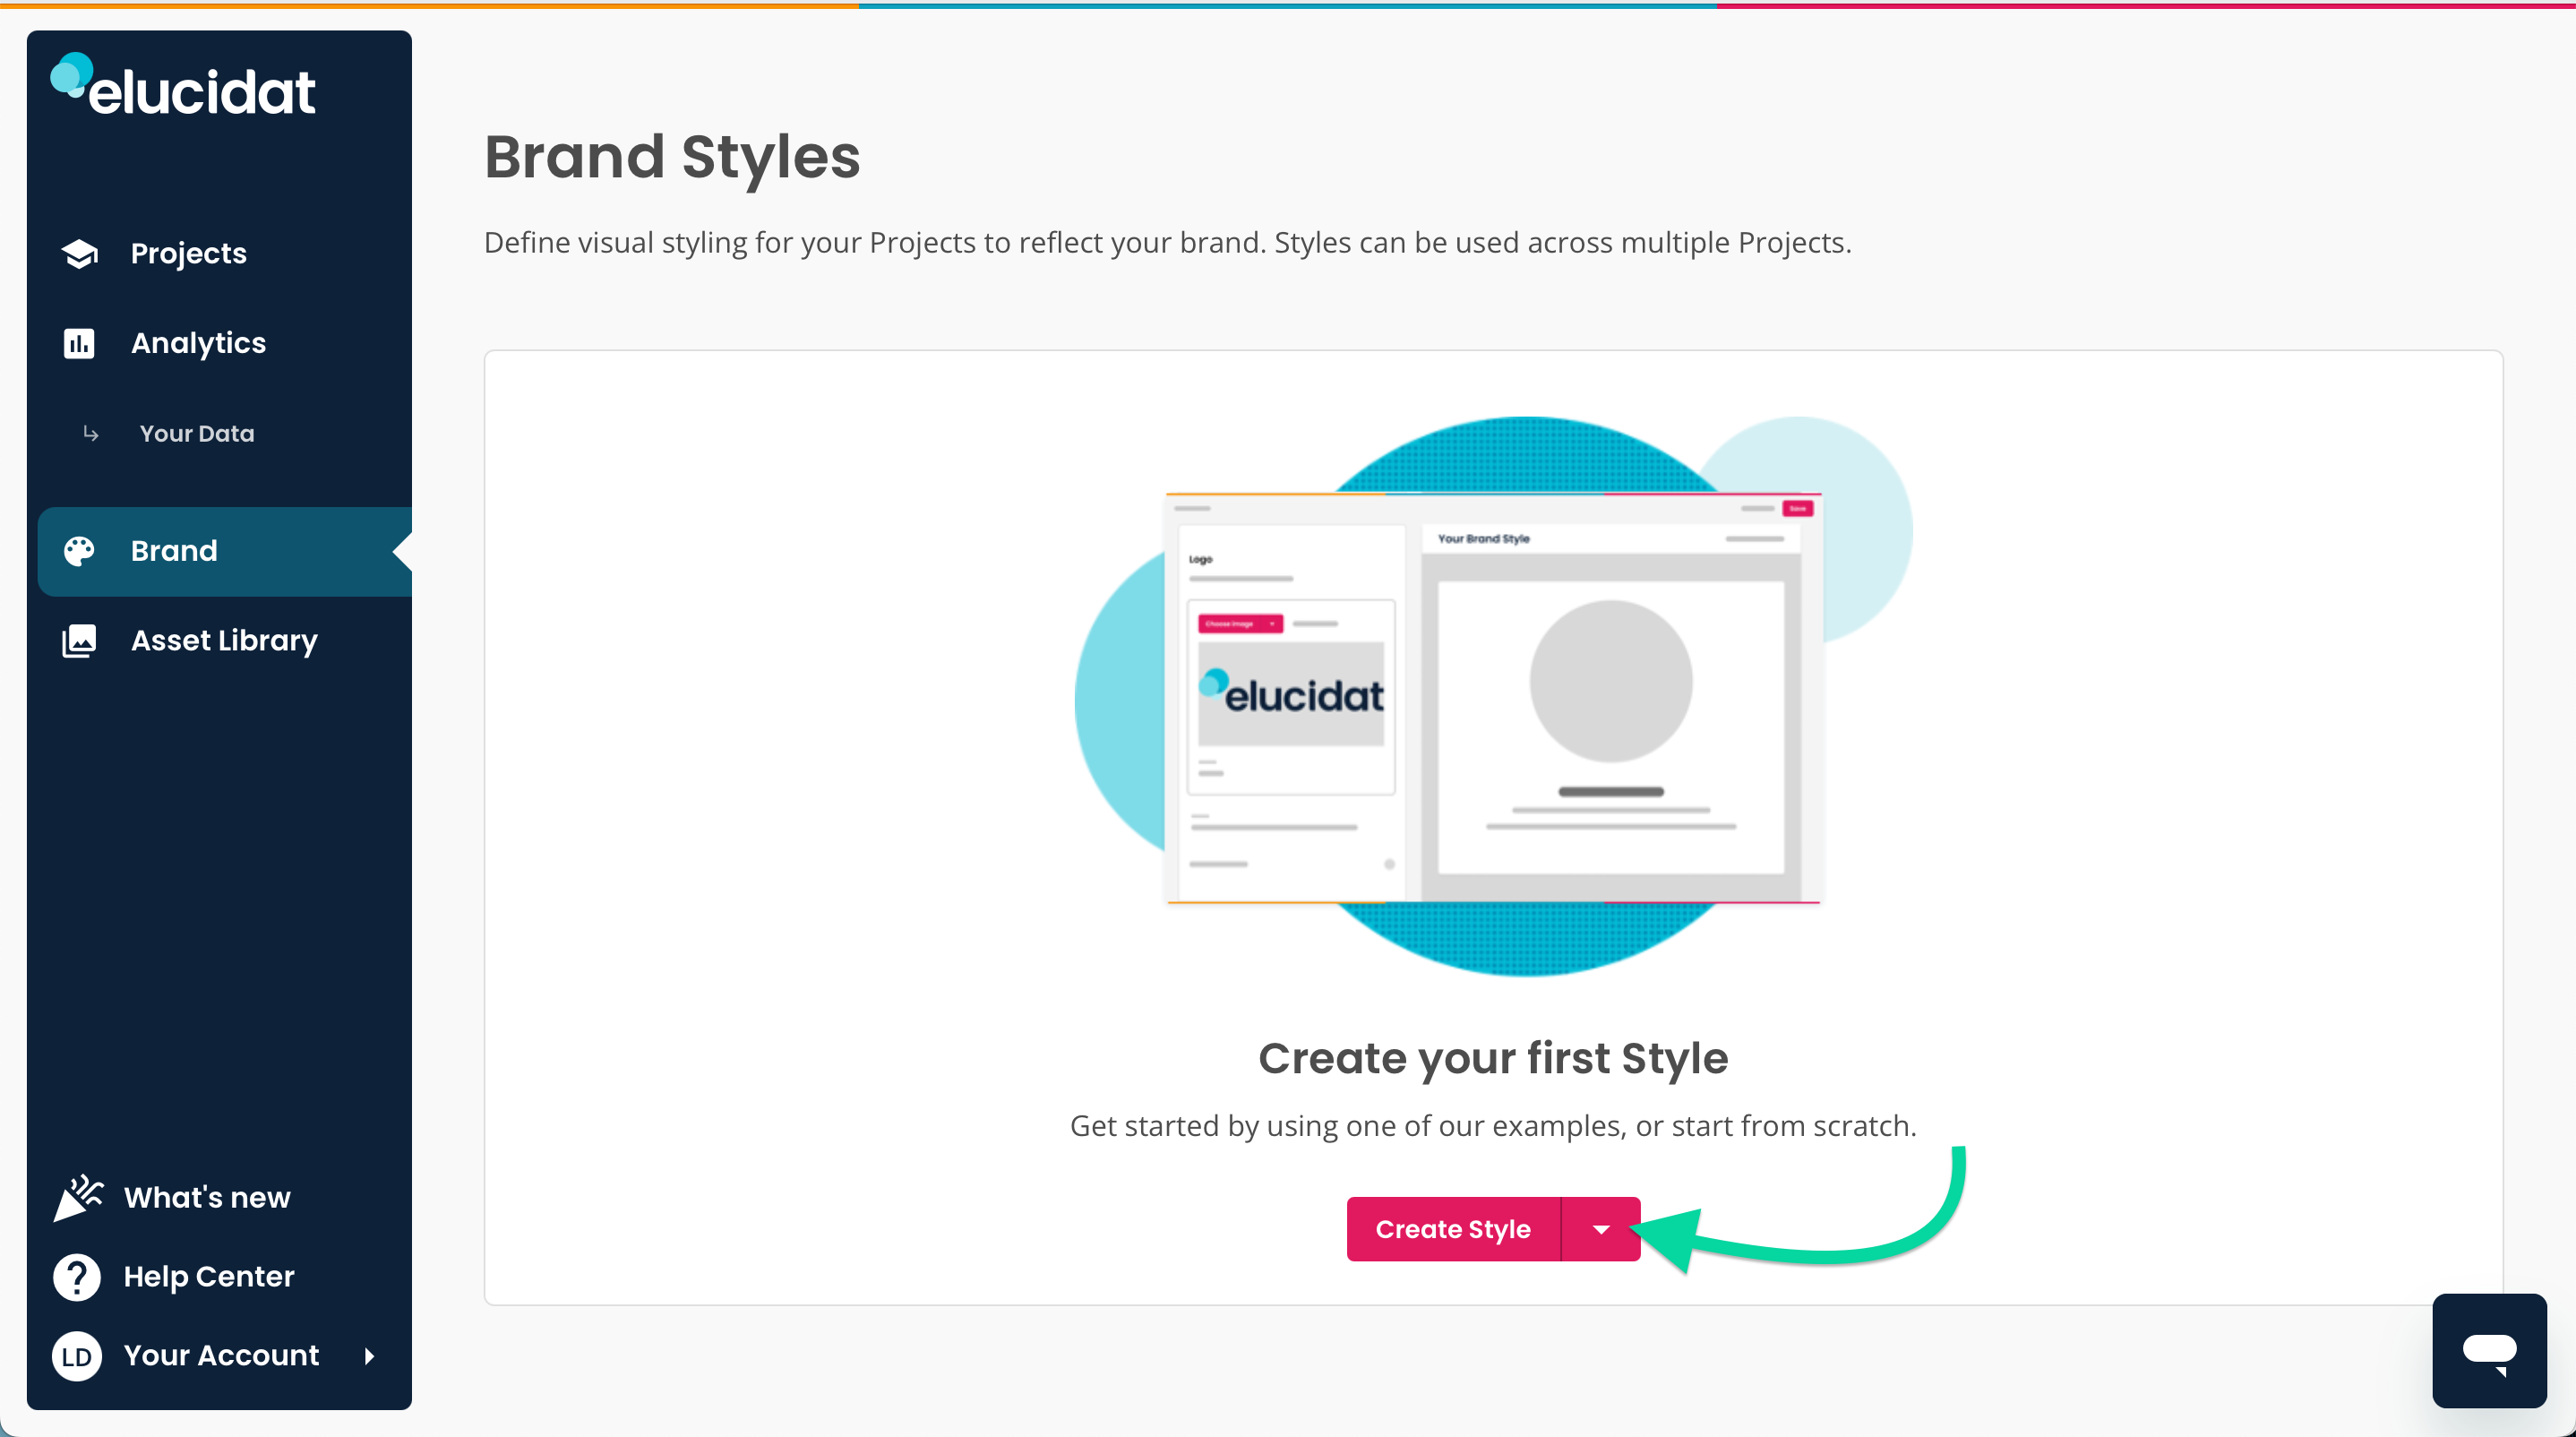Screen dimensions: 2576x1437
Task: Open the Help Center question mark icon
Action: [76, 1276]
